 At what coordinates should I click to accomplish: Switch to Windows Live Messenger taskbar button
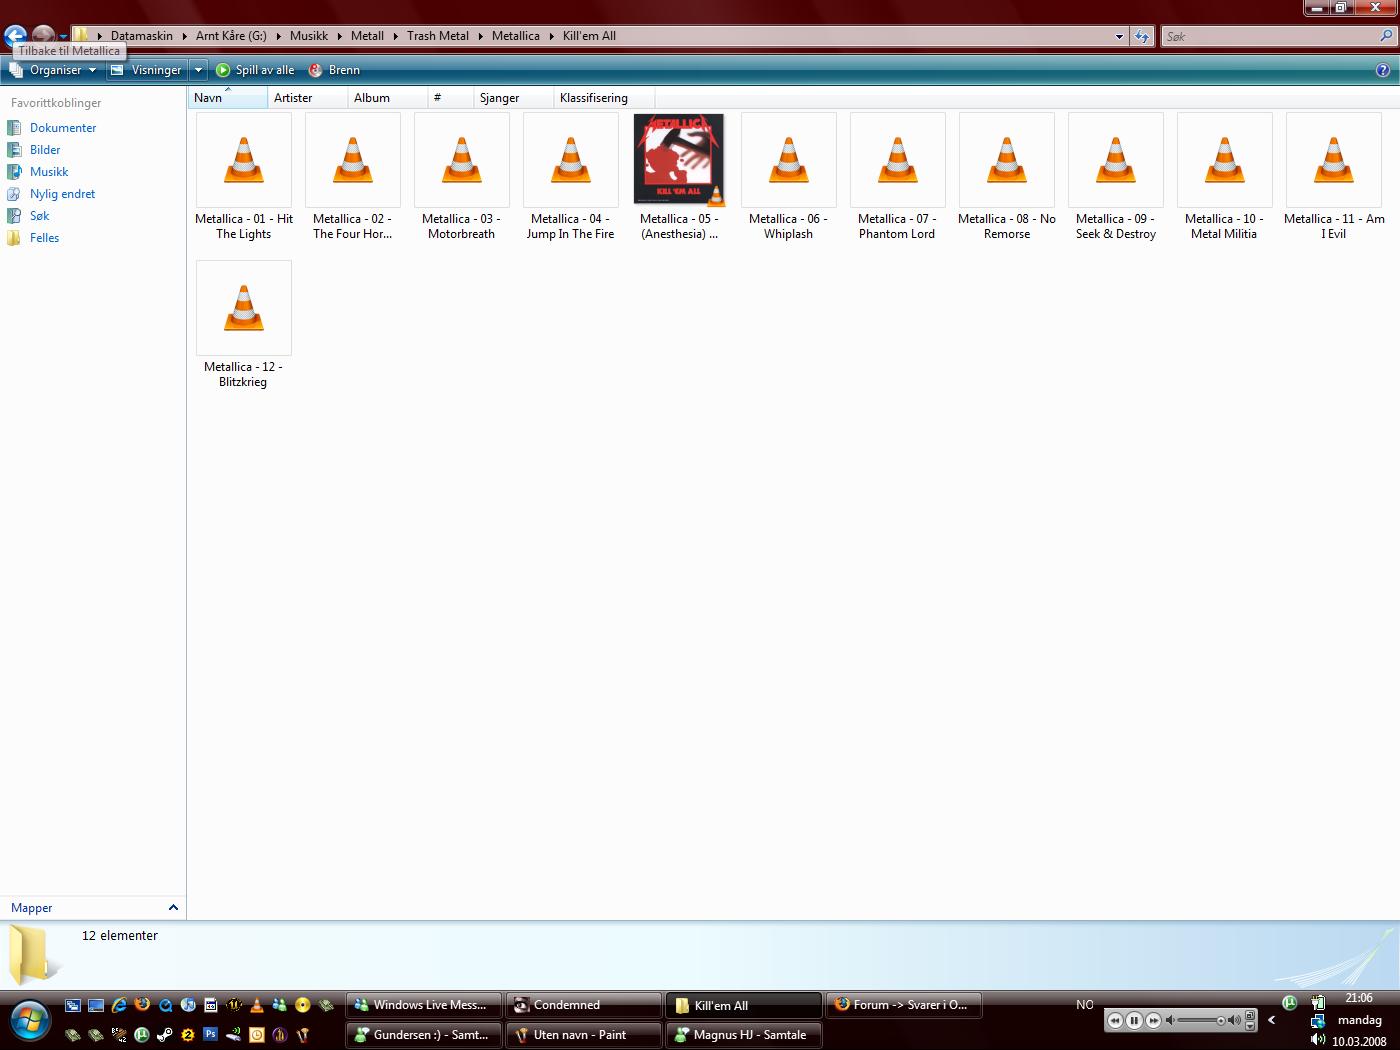(424, 1005)
